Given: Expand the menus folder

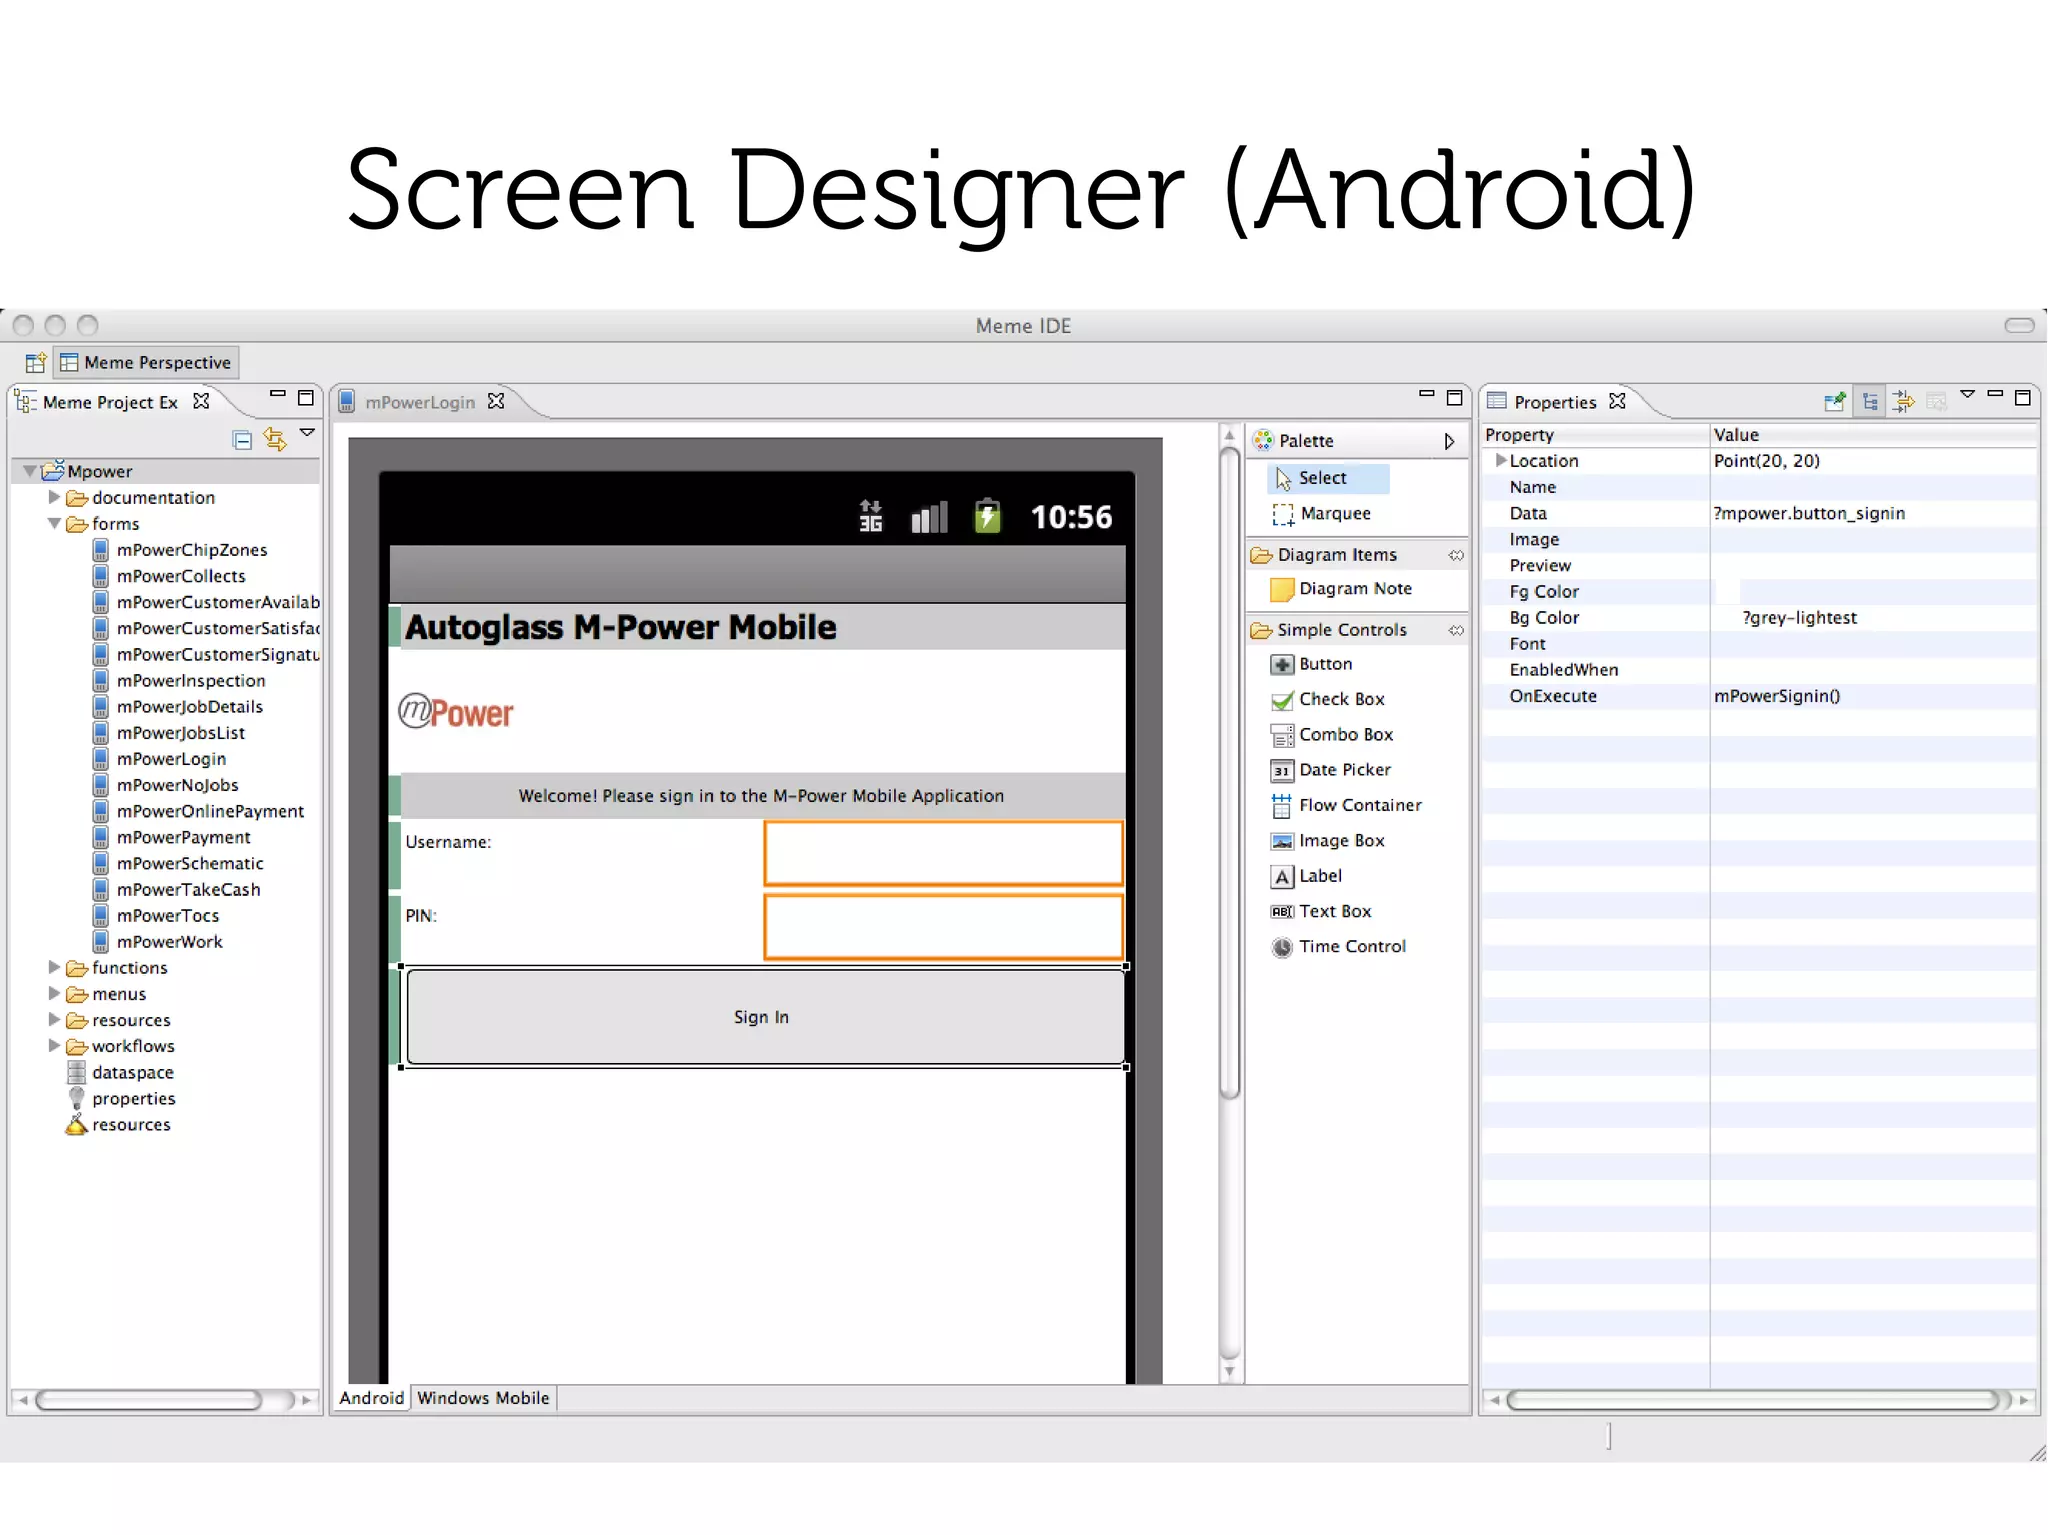Looking at the screenshot, I should (54, 993).
